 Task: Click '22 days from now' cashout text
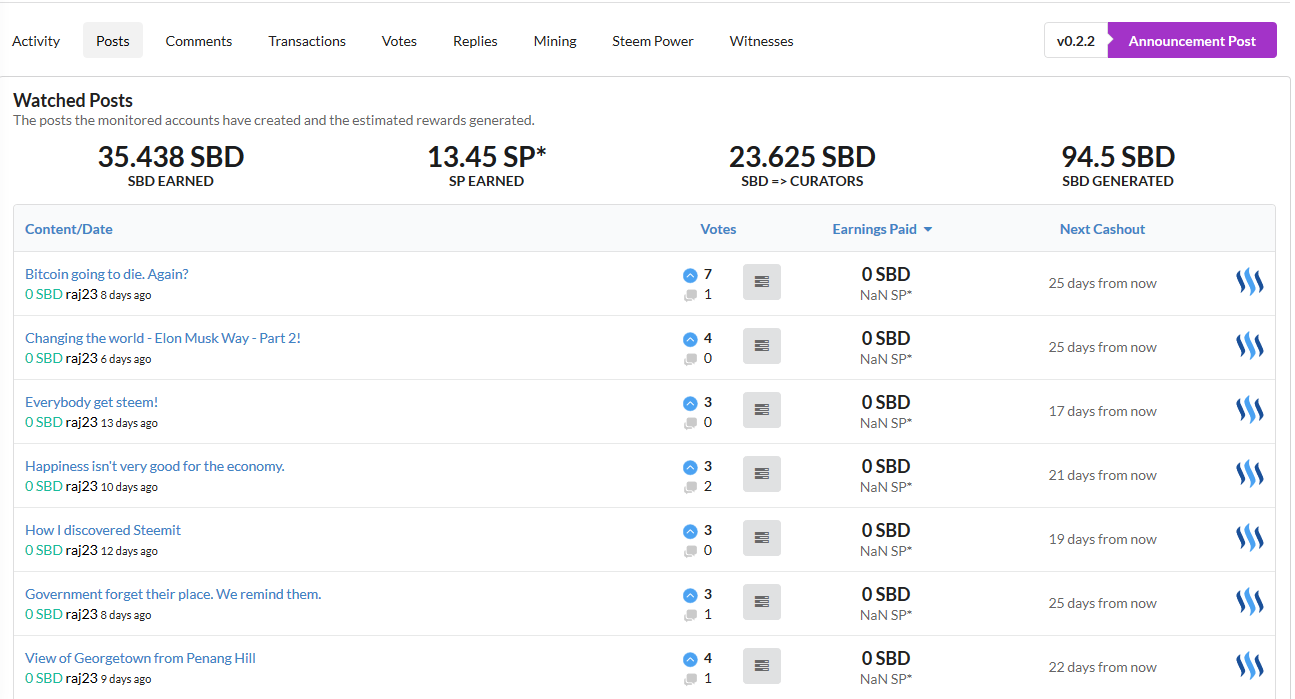click(x=1102, y=667)
